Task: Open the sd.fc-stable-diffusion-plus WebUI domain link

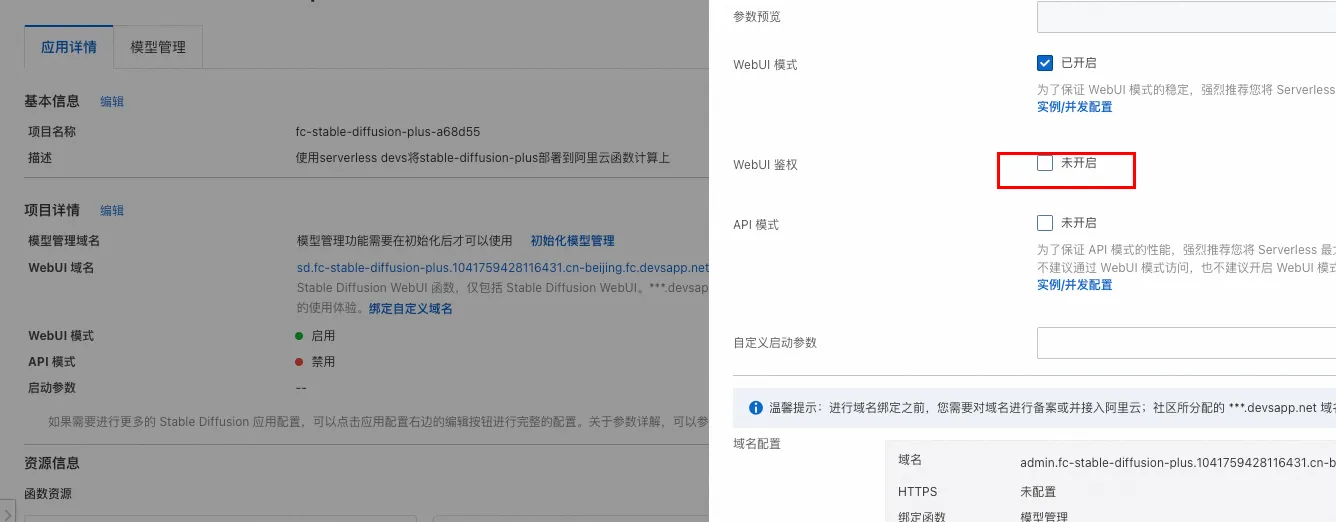Action: point(503,268)
